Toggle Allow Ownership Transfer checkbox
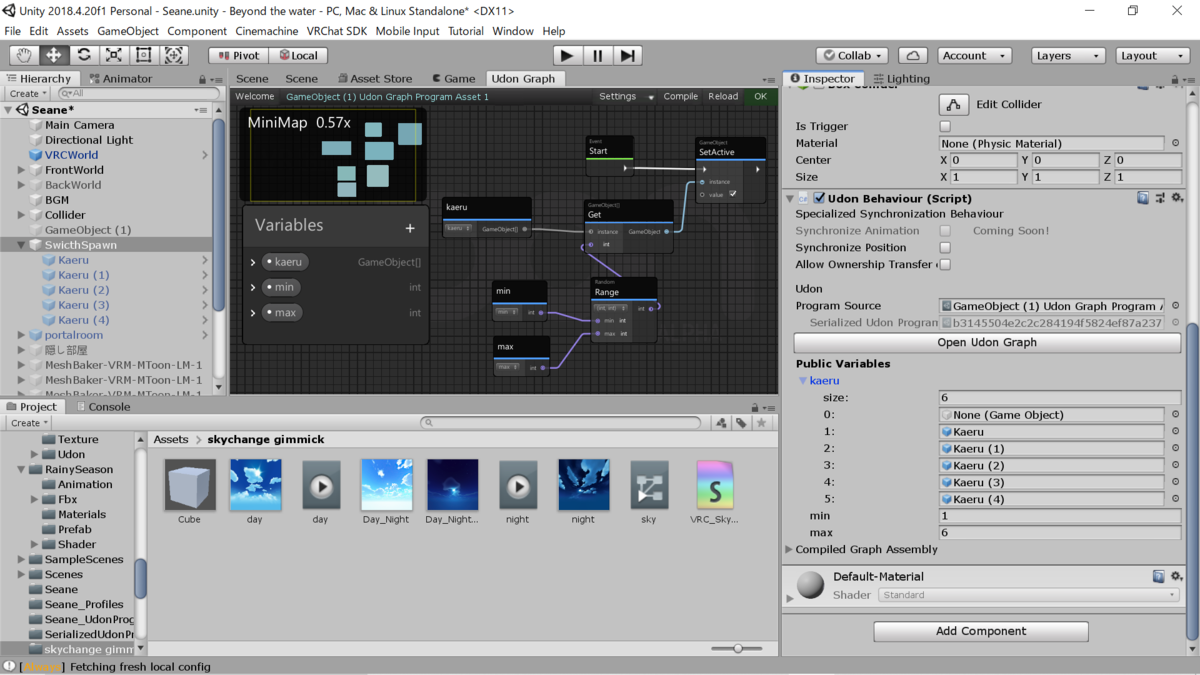Image resolution: width=1200 pixels, height=675 pixels. (x=945, y=264)
